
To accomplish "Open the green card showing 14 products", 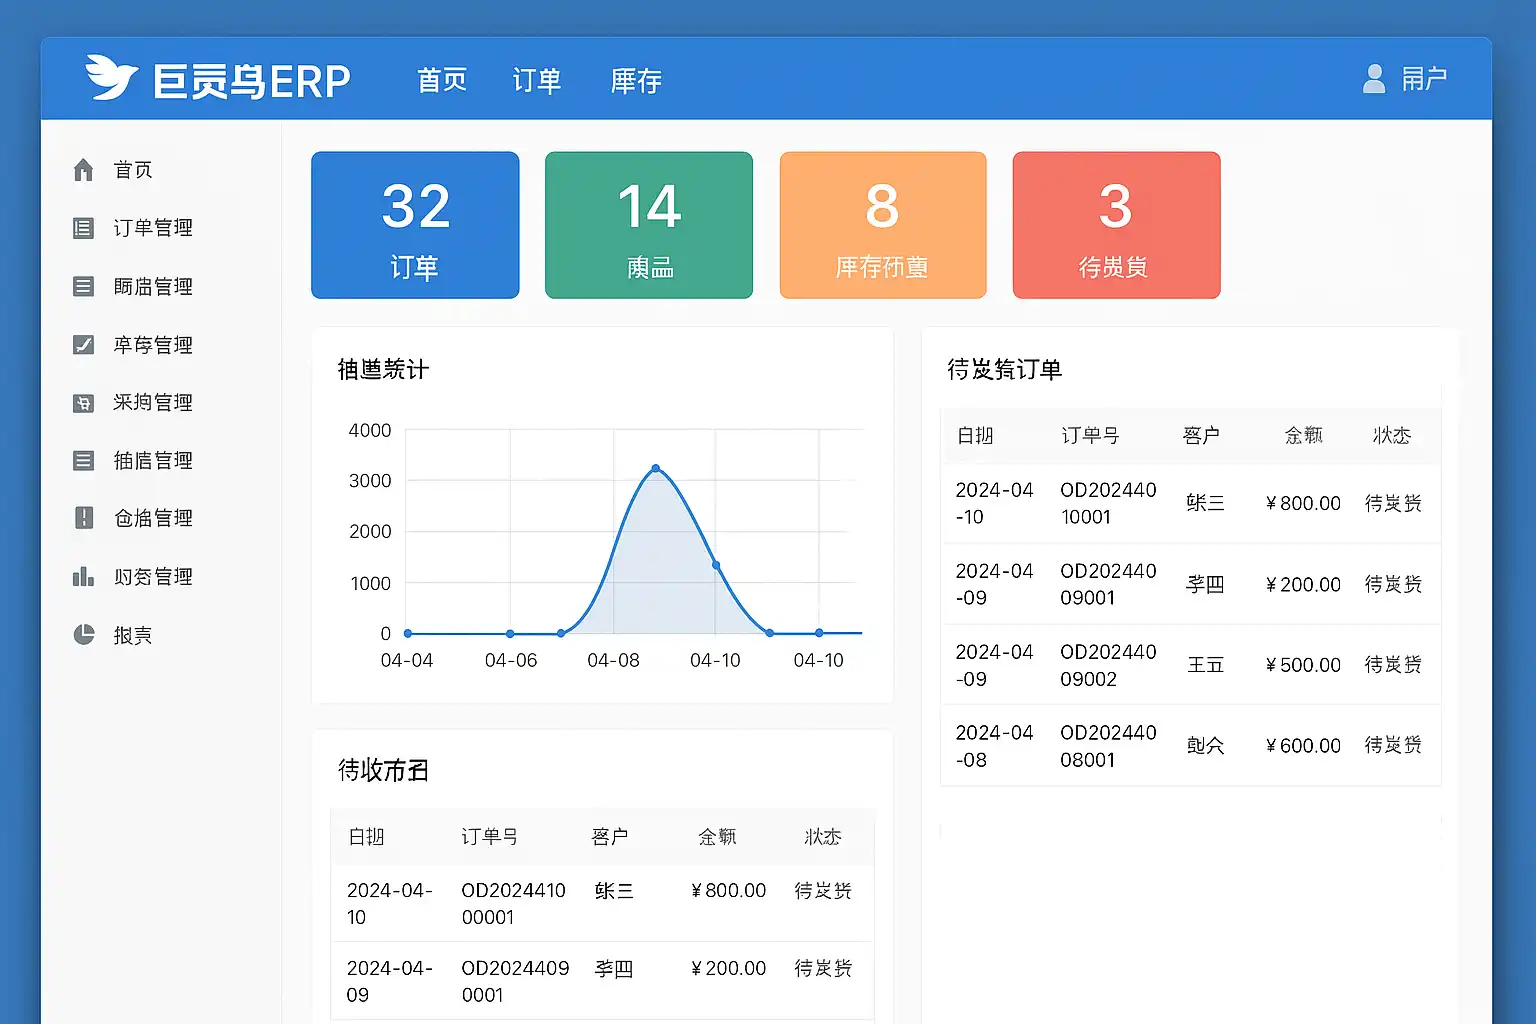I will click(649, 225).
